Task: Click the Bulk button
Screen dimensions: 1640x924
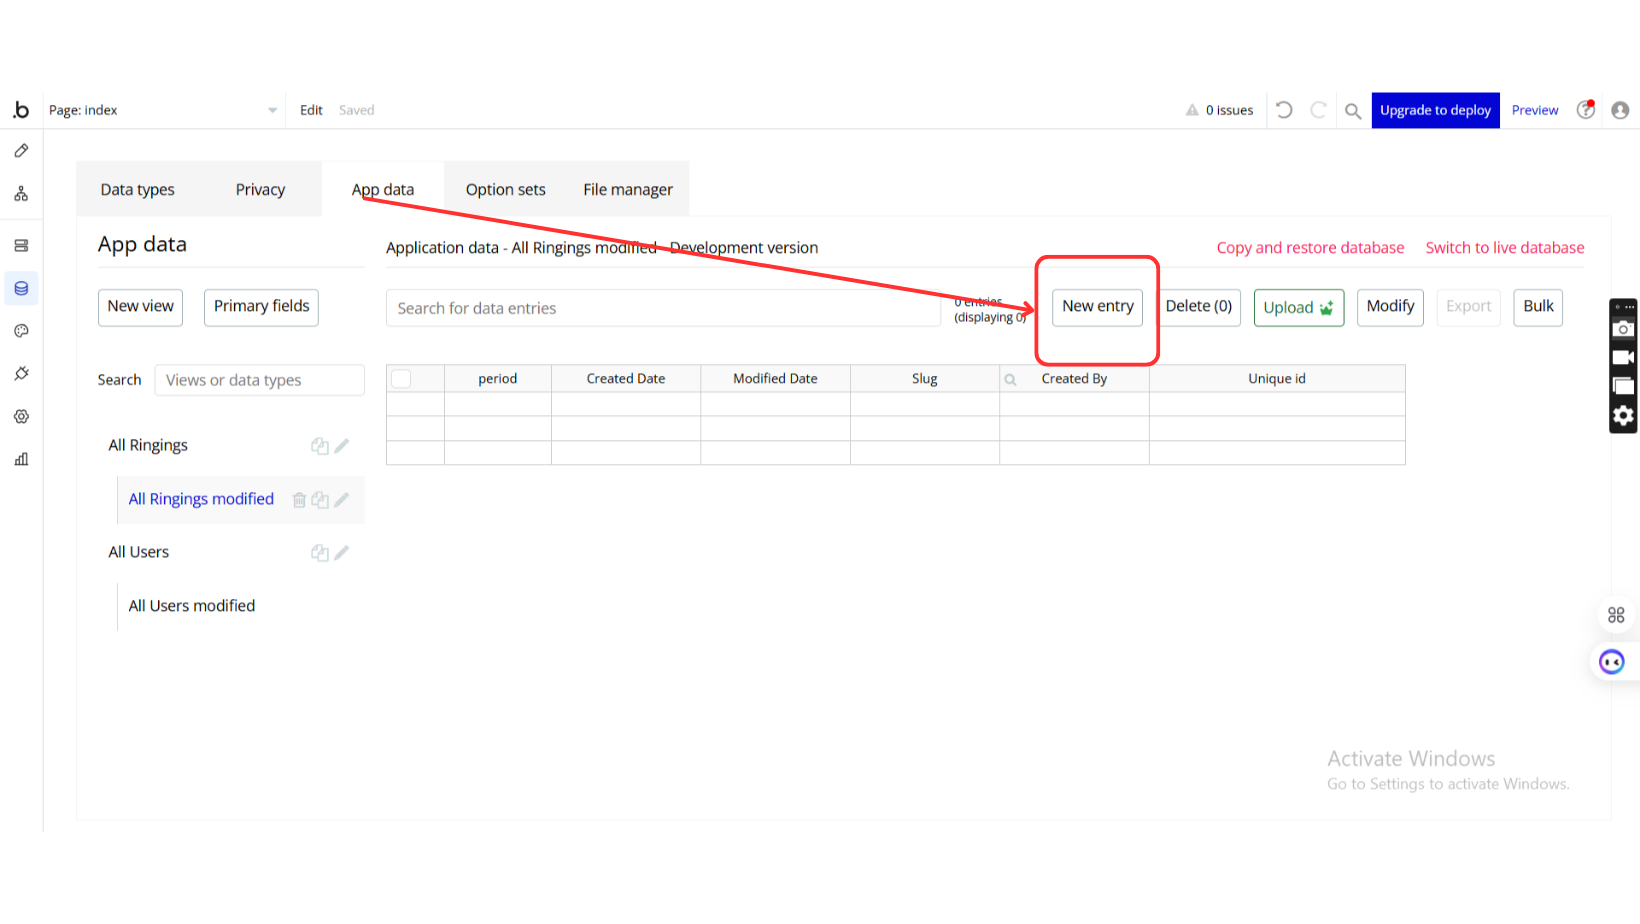Action: pos(1539,307)
